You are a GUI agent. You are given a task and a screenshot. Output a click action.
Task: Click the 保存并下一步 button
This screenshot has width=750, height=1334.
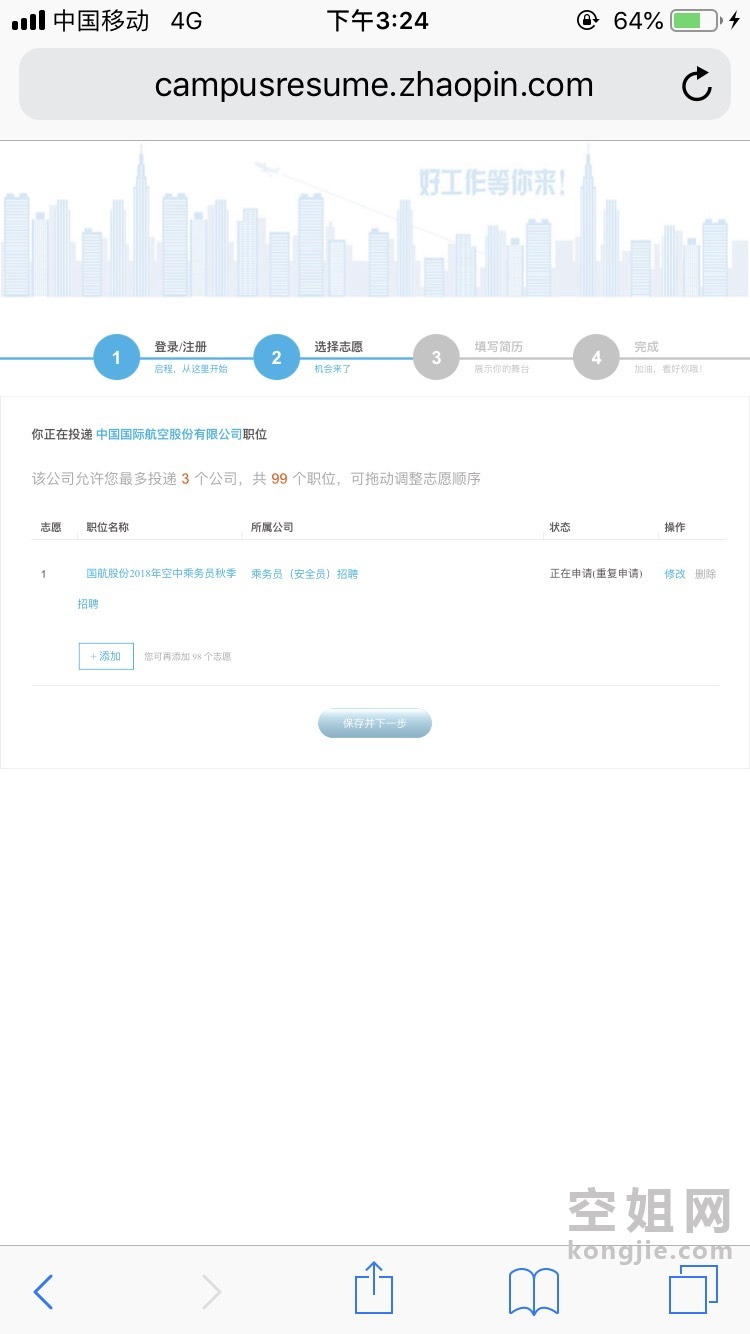[375, 723]
